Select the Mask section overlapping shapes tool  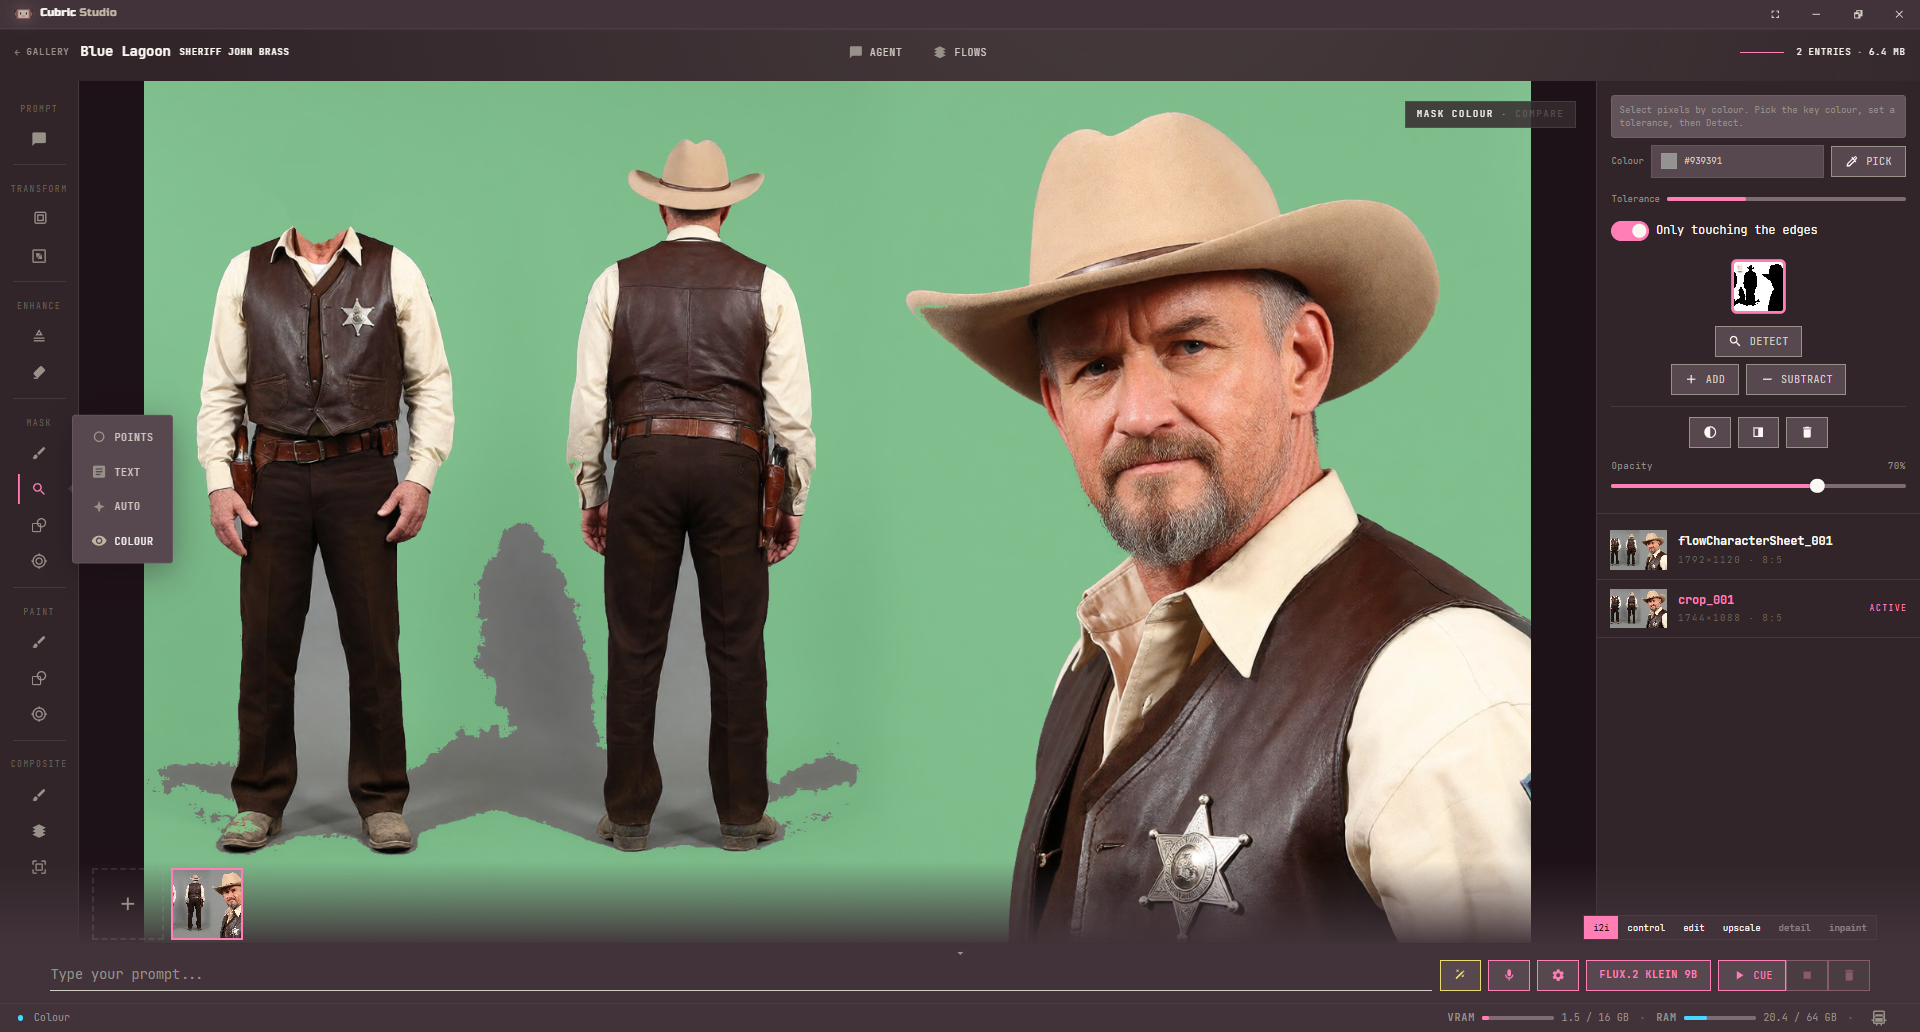[39, 525]
